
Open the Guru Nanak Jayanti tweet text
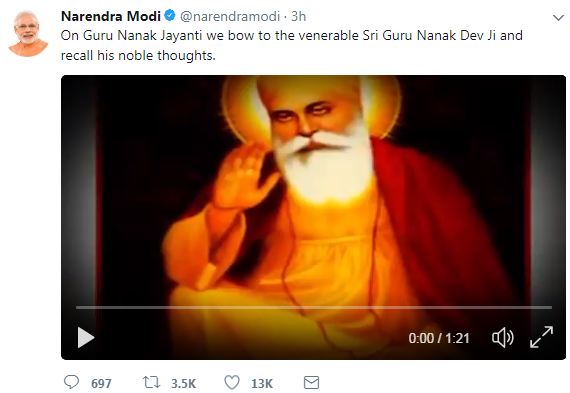(292, 45)
